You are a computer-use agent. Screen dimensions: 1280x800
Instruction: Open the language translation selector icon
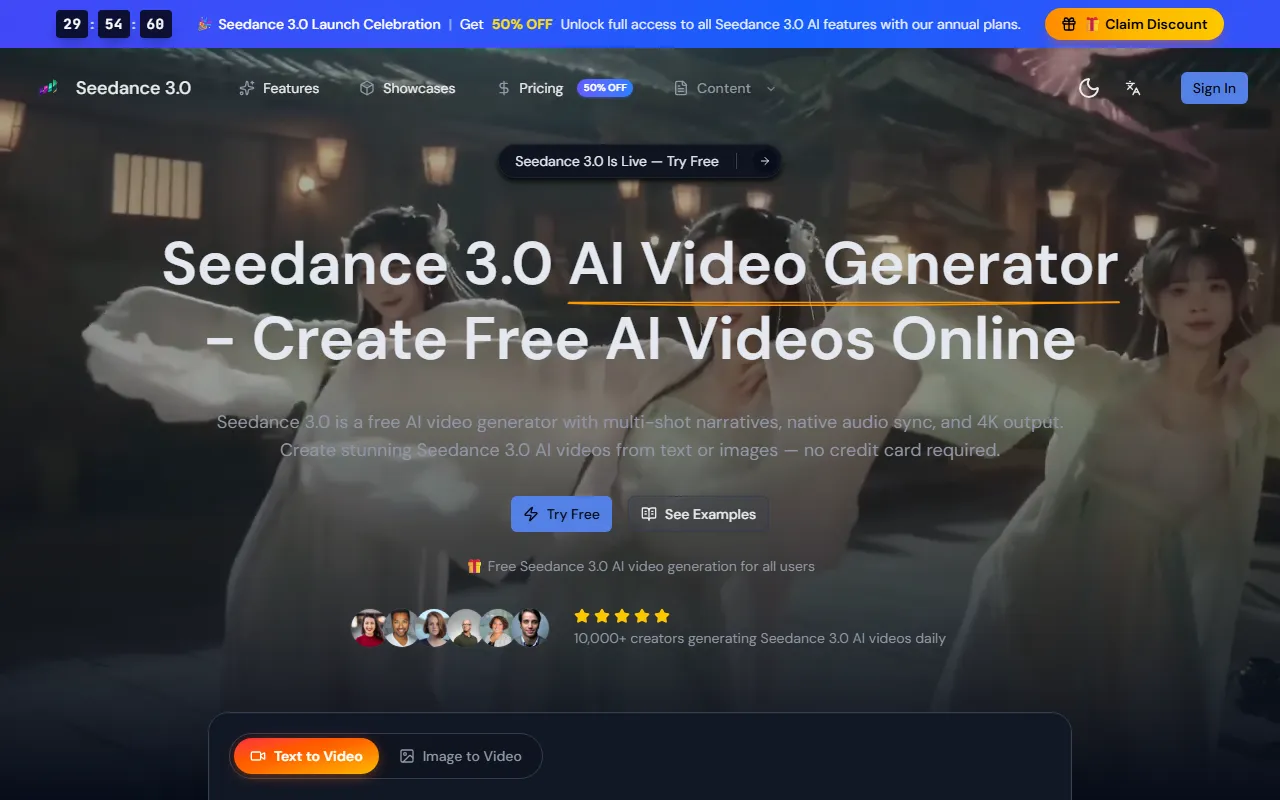pyautogui.click(x=1133, y=88)
